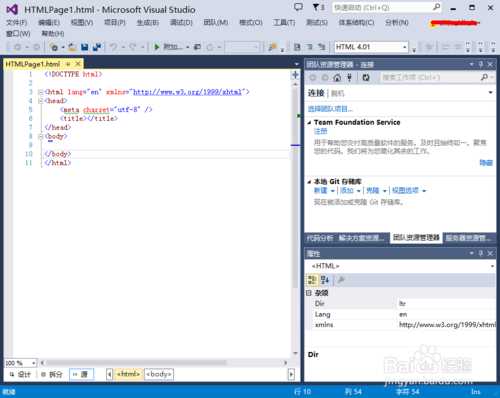This screenshot has width=500, height=398.
Task: Collapse the misc category in Properties
Action: click(x=309, y=293)
